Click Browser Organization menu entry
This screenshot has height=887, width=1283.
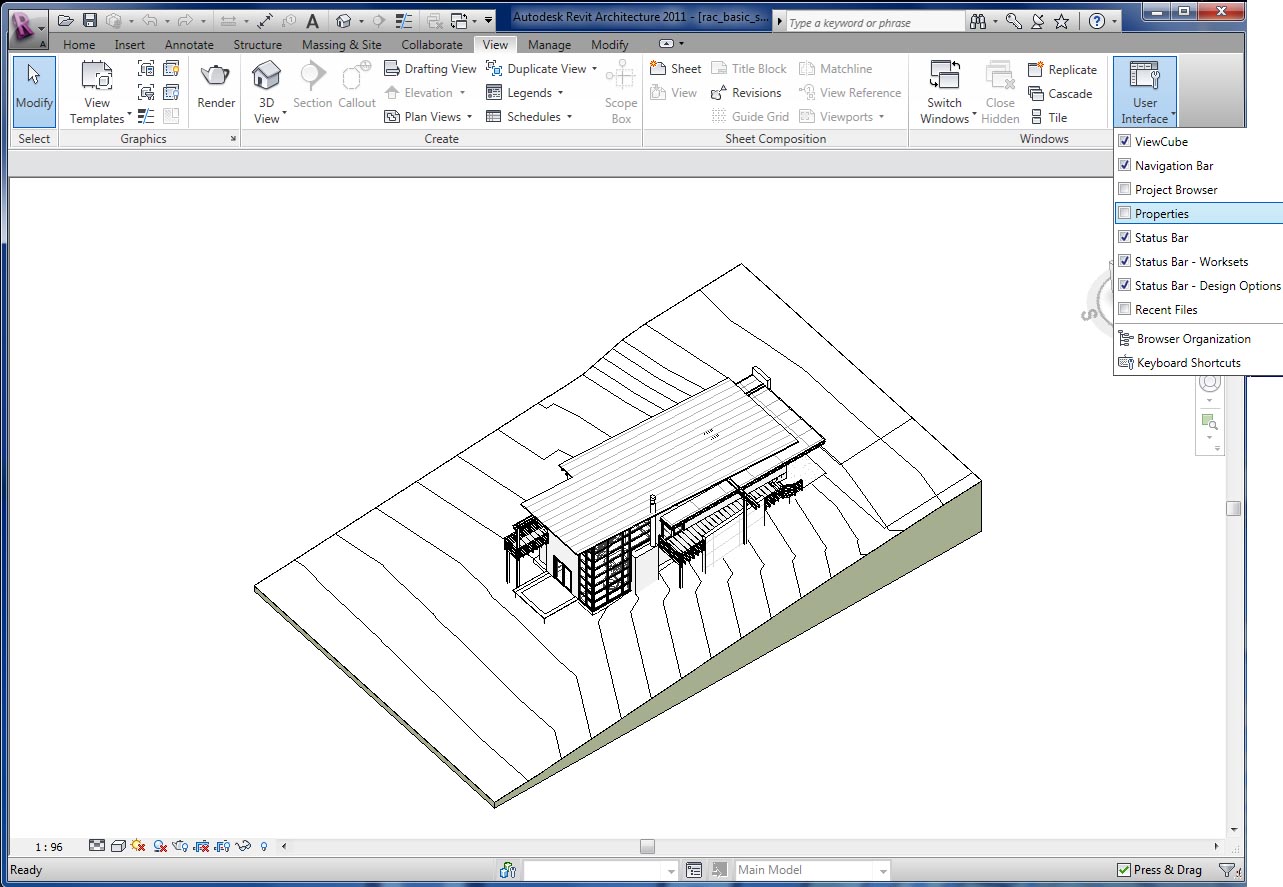(1193, 339)
